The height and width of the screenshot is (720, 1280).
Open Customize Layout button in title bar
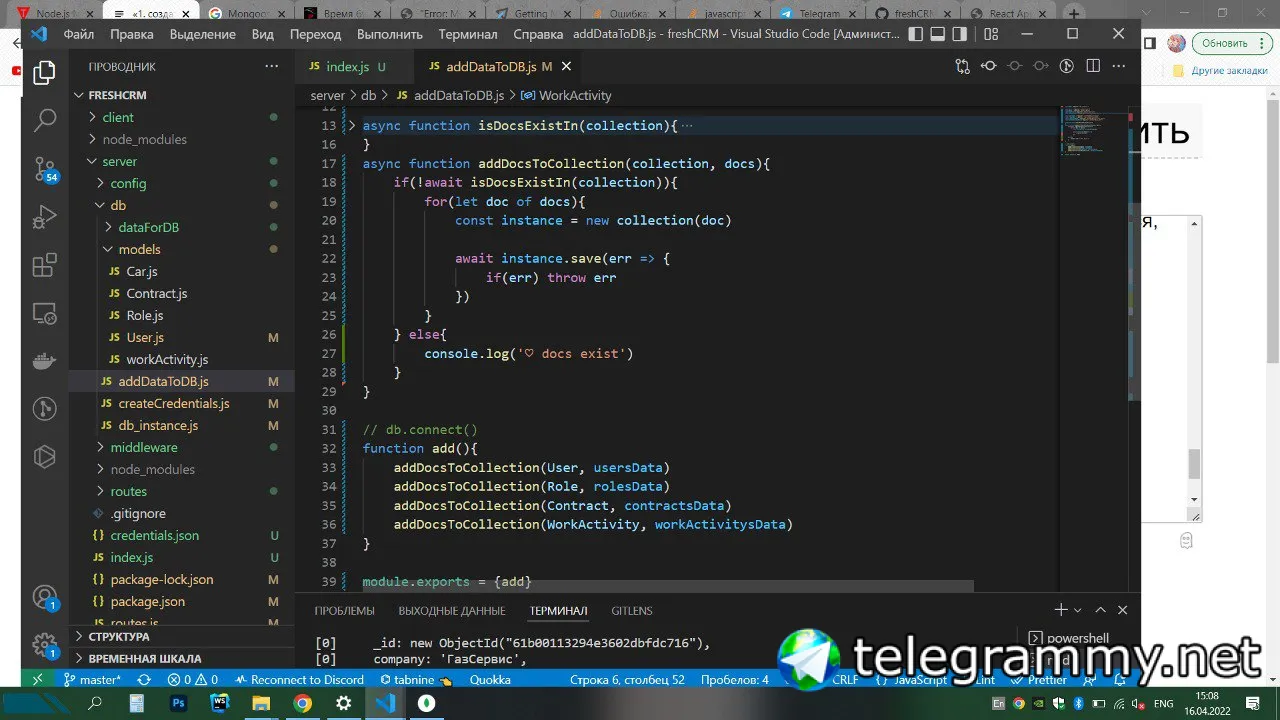(991, 34)
